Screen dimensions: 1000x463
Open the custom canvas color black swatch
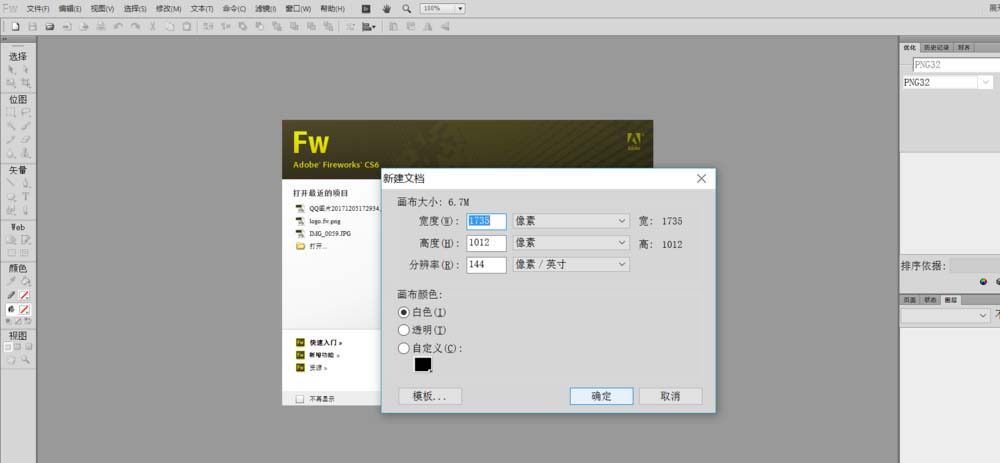422,365
